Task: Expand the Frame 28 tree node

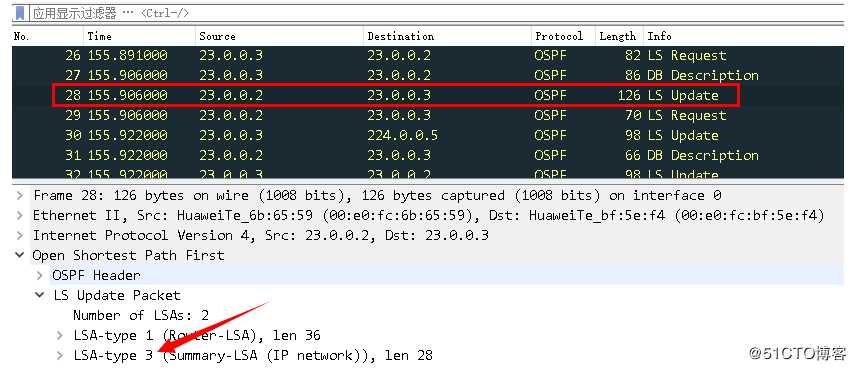Action: coord(20,195)
